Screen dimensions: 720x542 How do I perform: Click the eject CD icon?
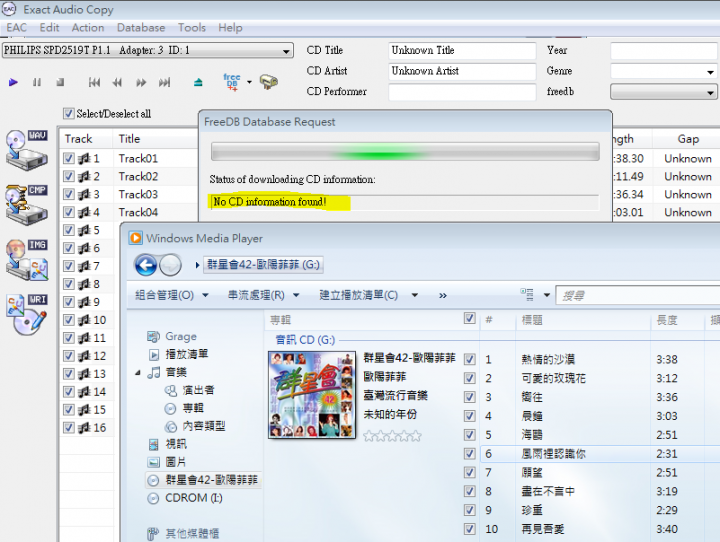point(198,83)
